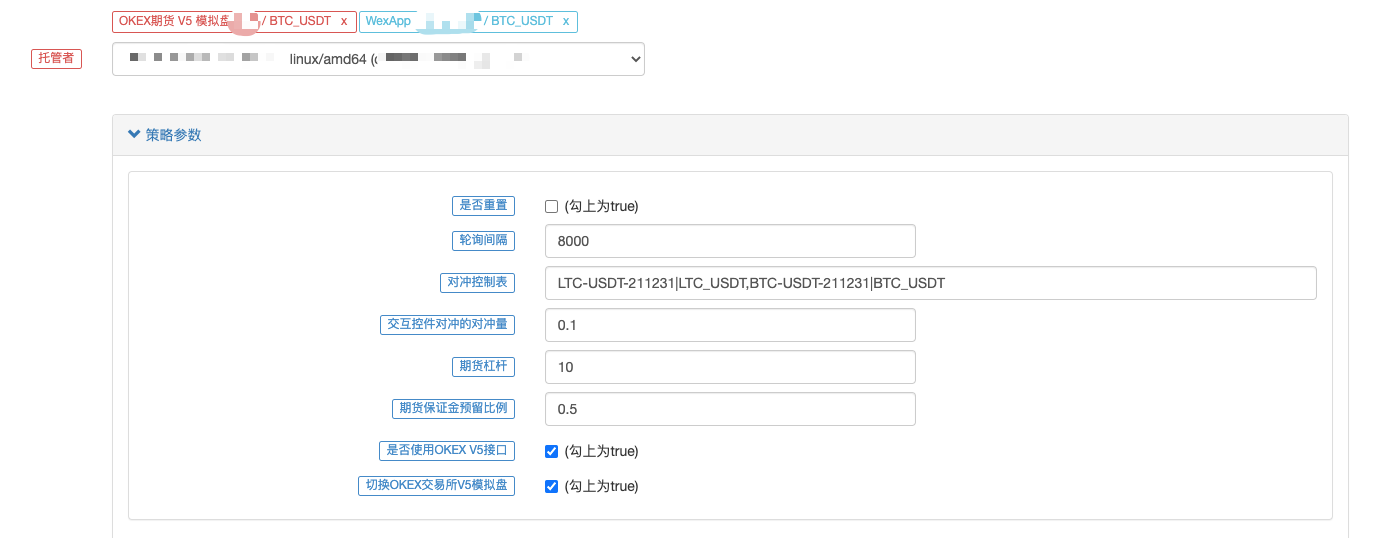Select the 期货杠杆 input field
This screenshot has width=1381, height=538.
click(x=730, y=367)
